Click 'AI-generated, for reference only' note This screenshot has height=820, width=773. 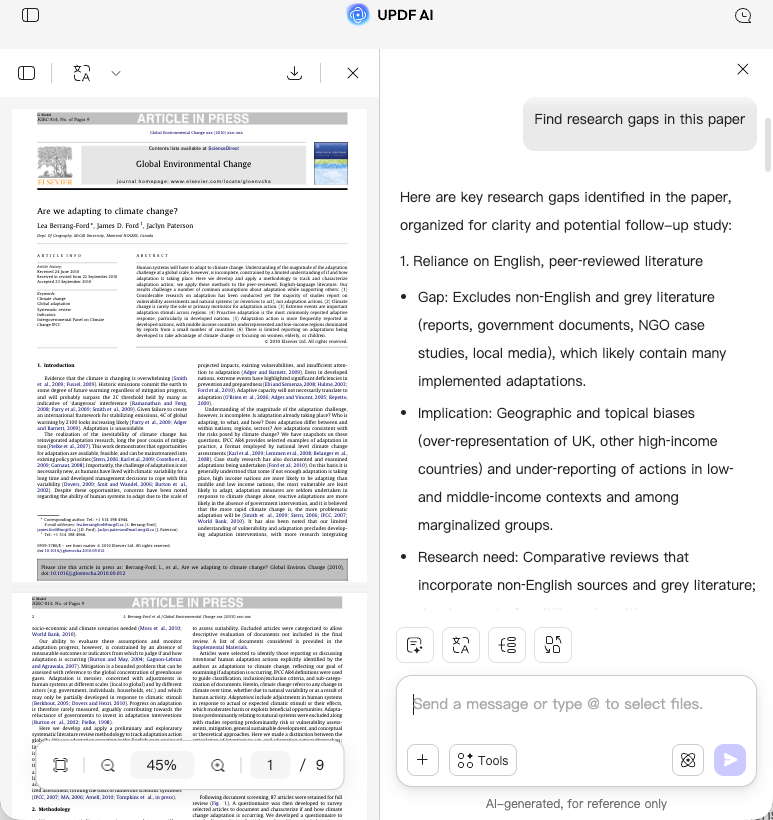pyautogui.click(x=576, y=803)
